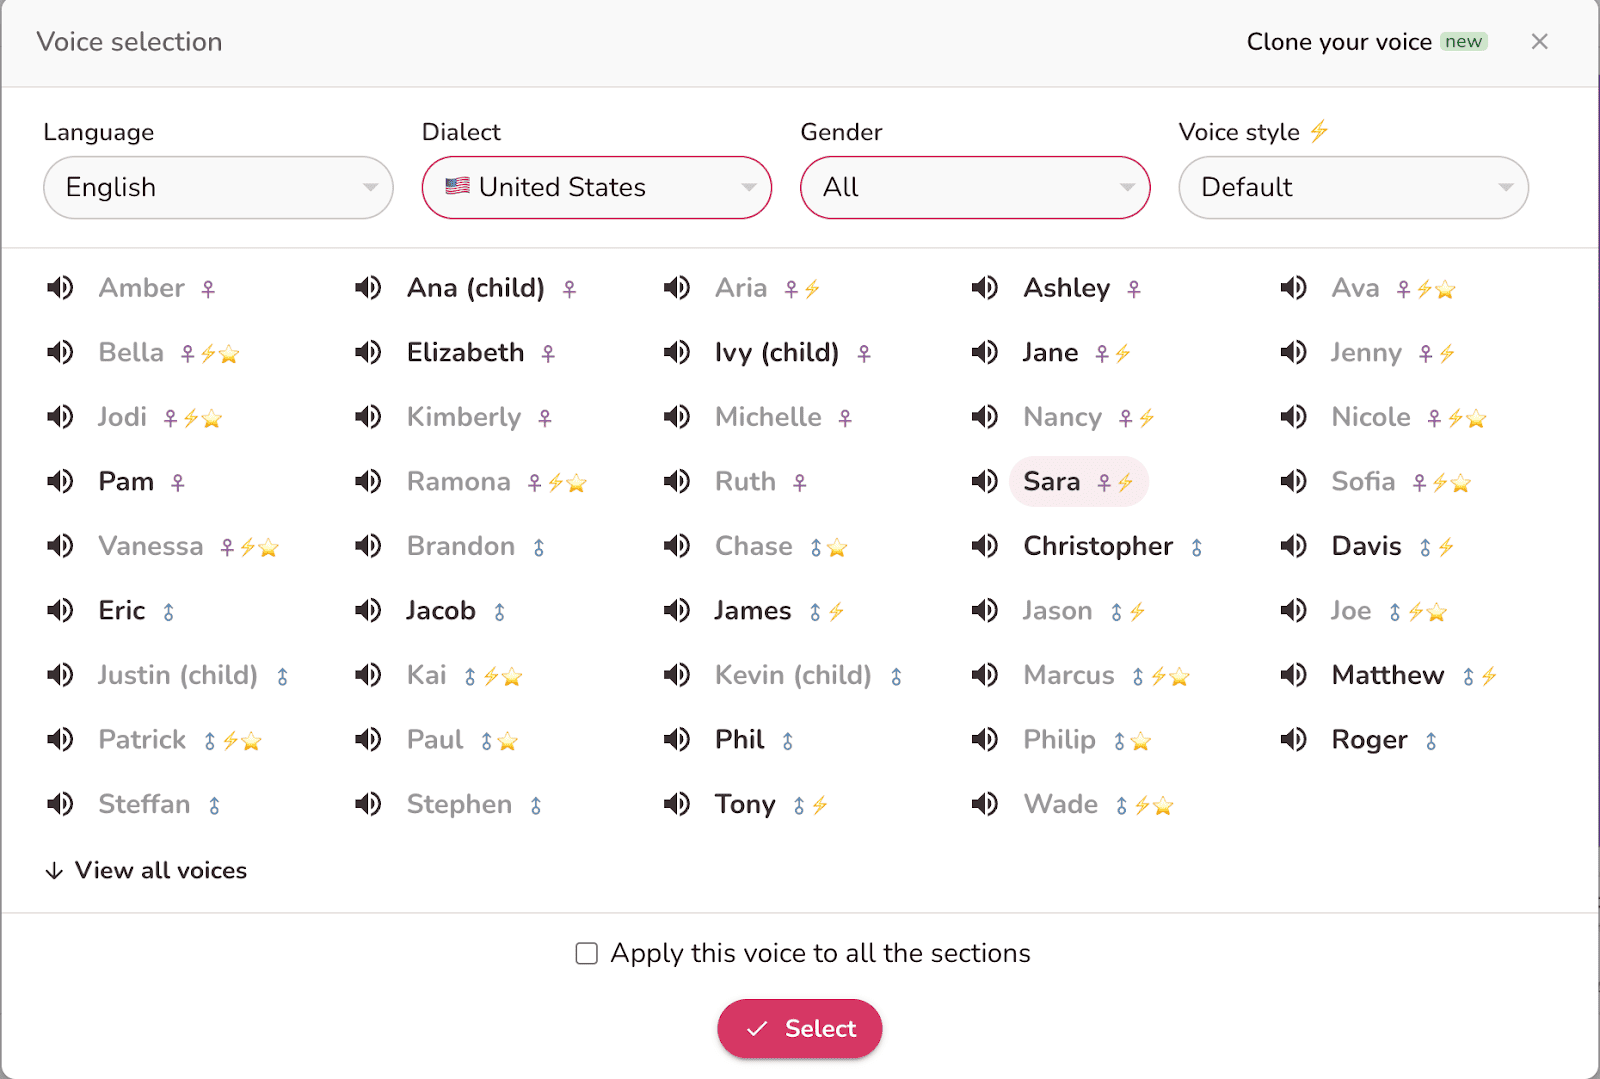Play Roger voice speaker icon

click(x=1293, y=740)
